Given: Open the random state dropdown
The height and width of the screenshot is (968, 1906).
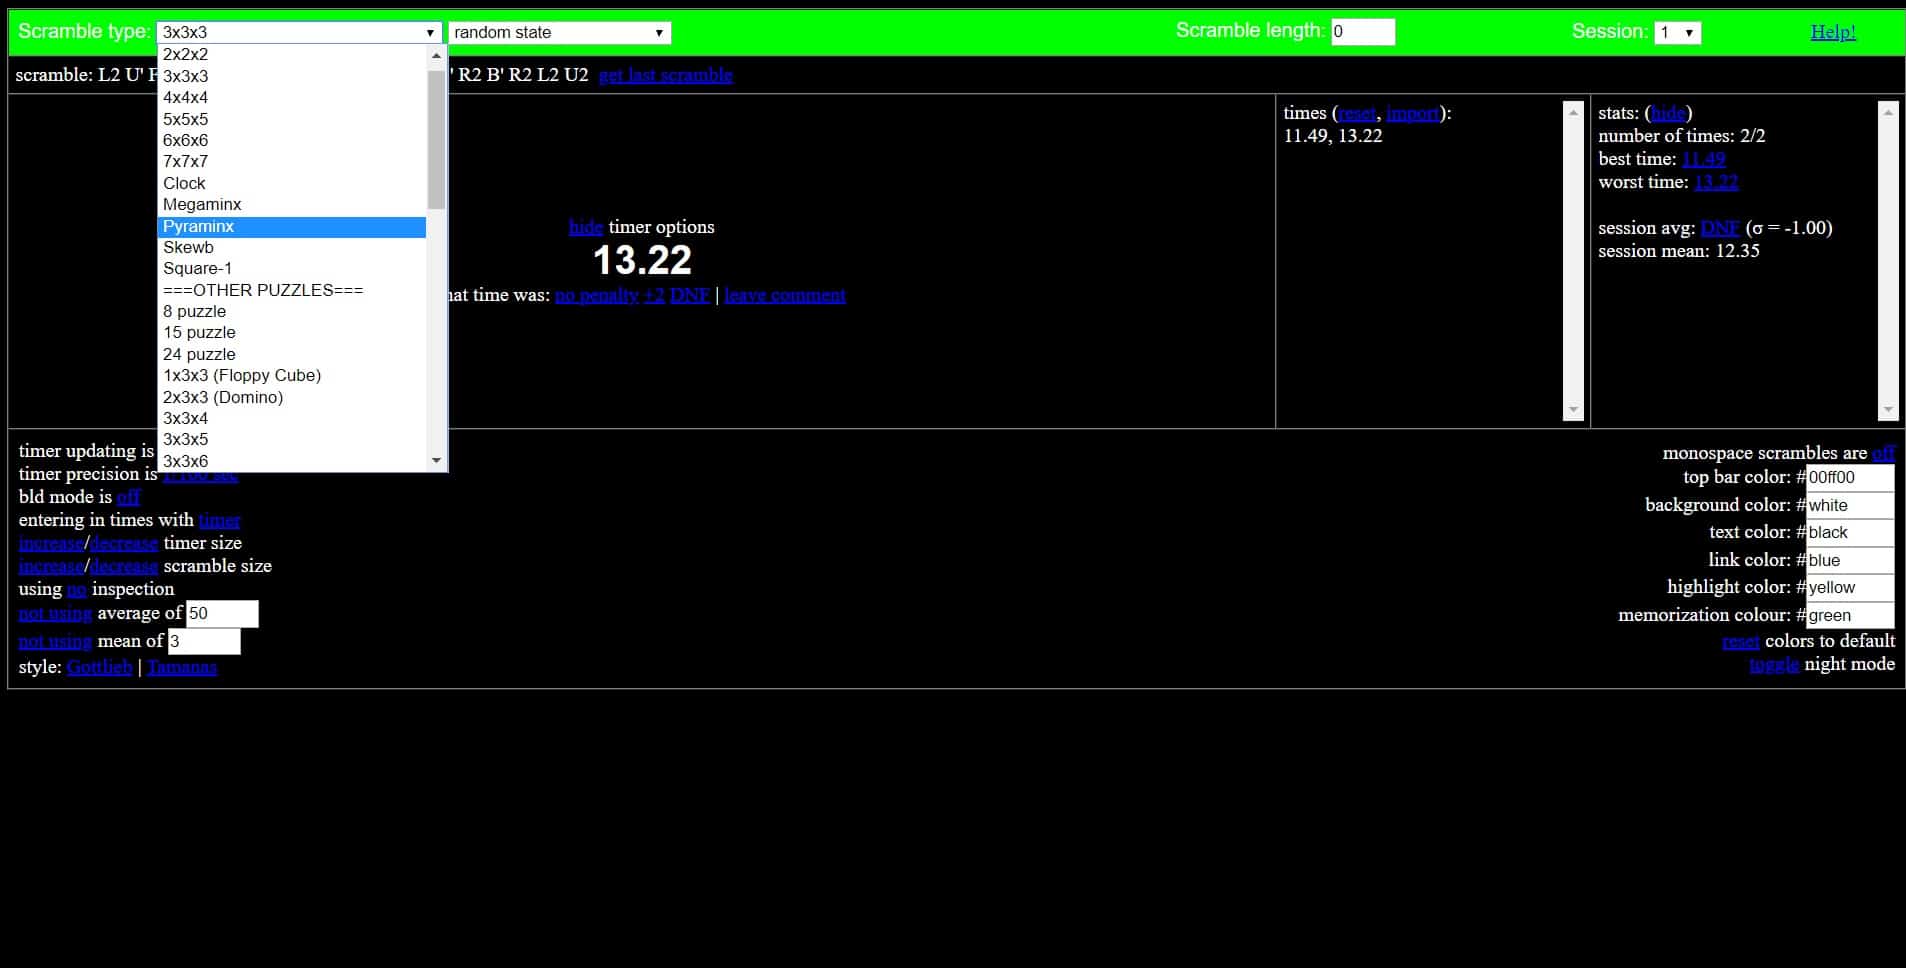Looking at the screenshot, I should point(560,32).
